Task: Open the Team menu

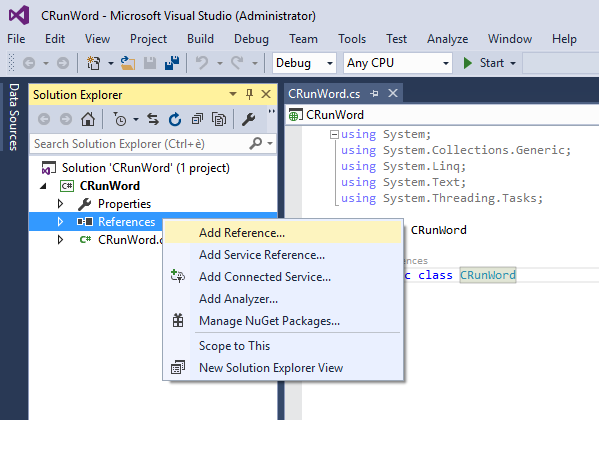Action: (303, 39)
